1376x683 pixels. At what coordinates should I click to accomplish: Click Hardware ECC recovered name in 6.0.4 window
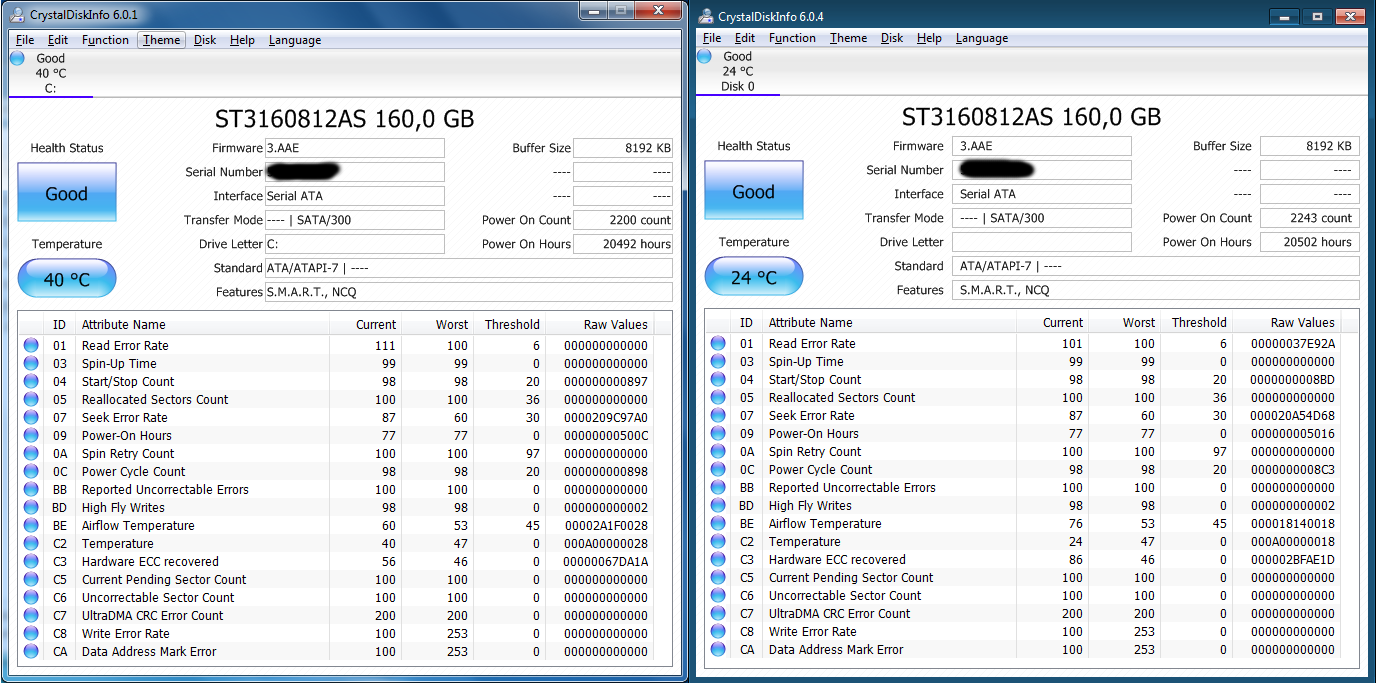pyautogui.click(x=837, y=559)
